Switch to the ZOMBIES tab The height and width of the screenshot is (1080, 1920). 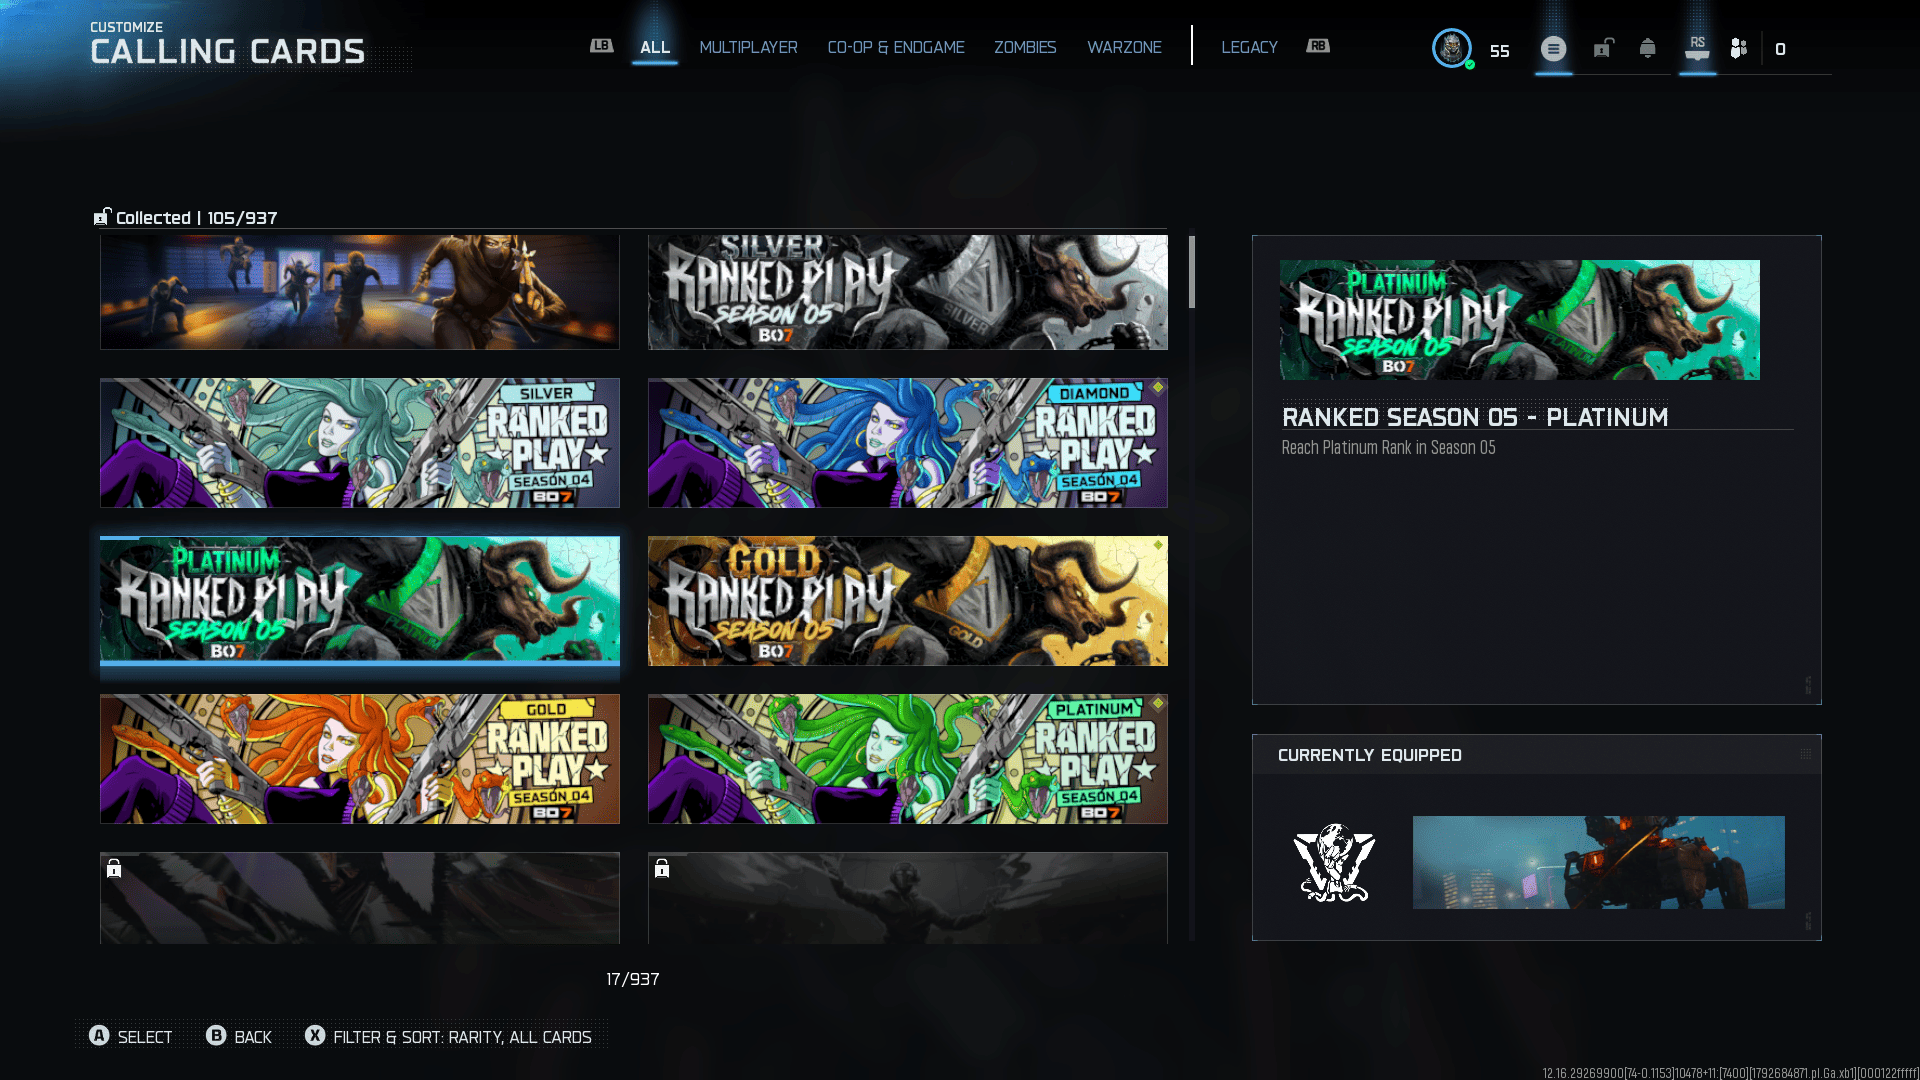click(1025, 47)
